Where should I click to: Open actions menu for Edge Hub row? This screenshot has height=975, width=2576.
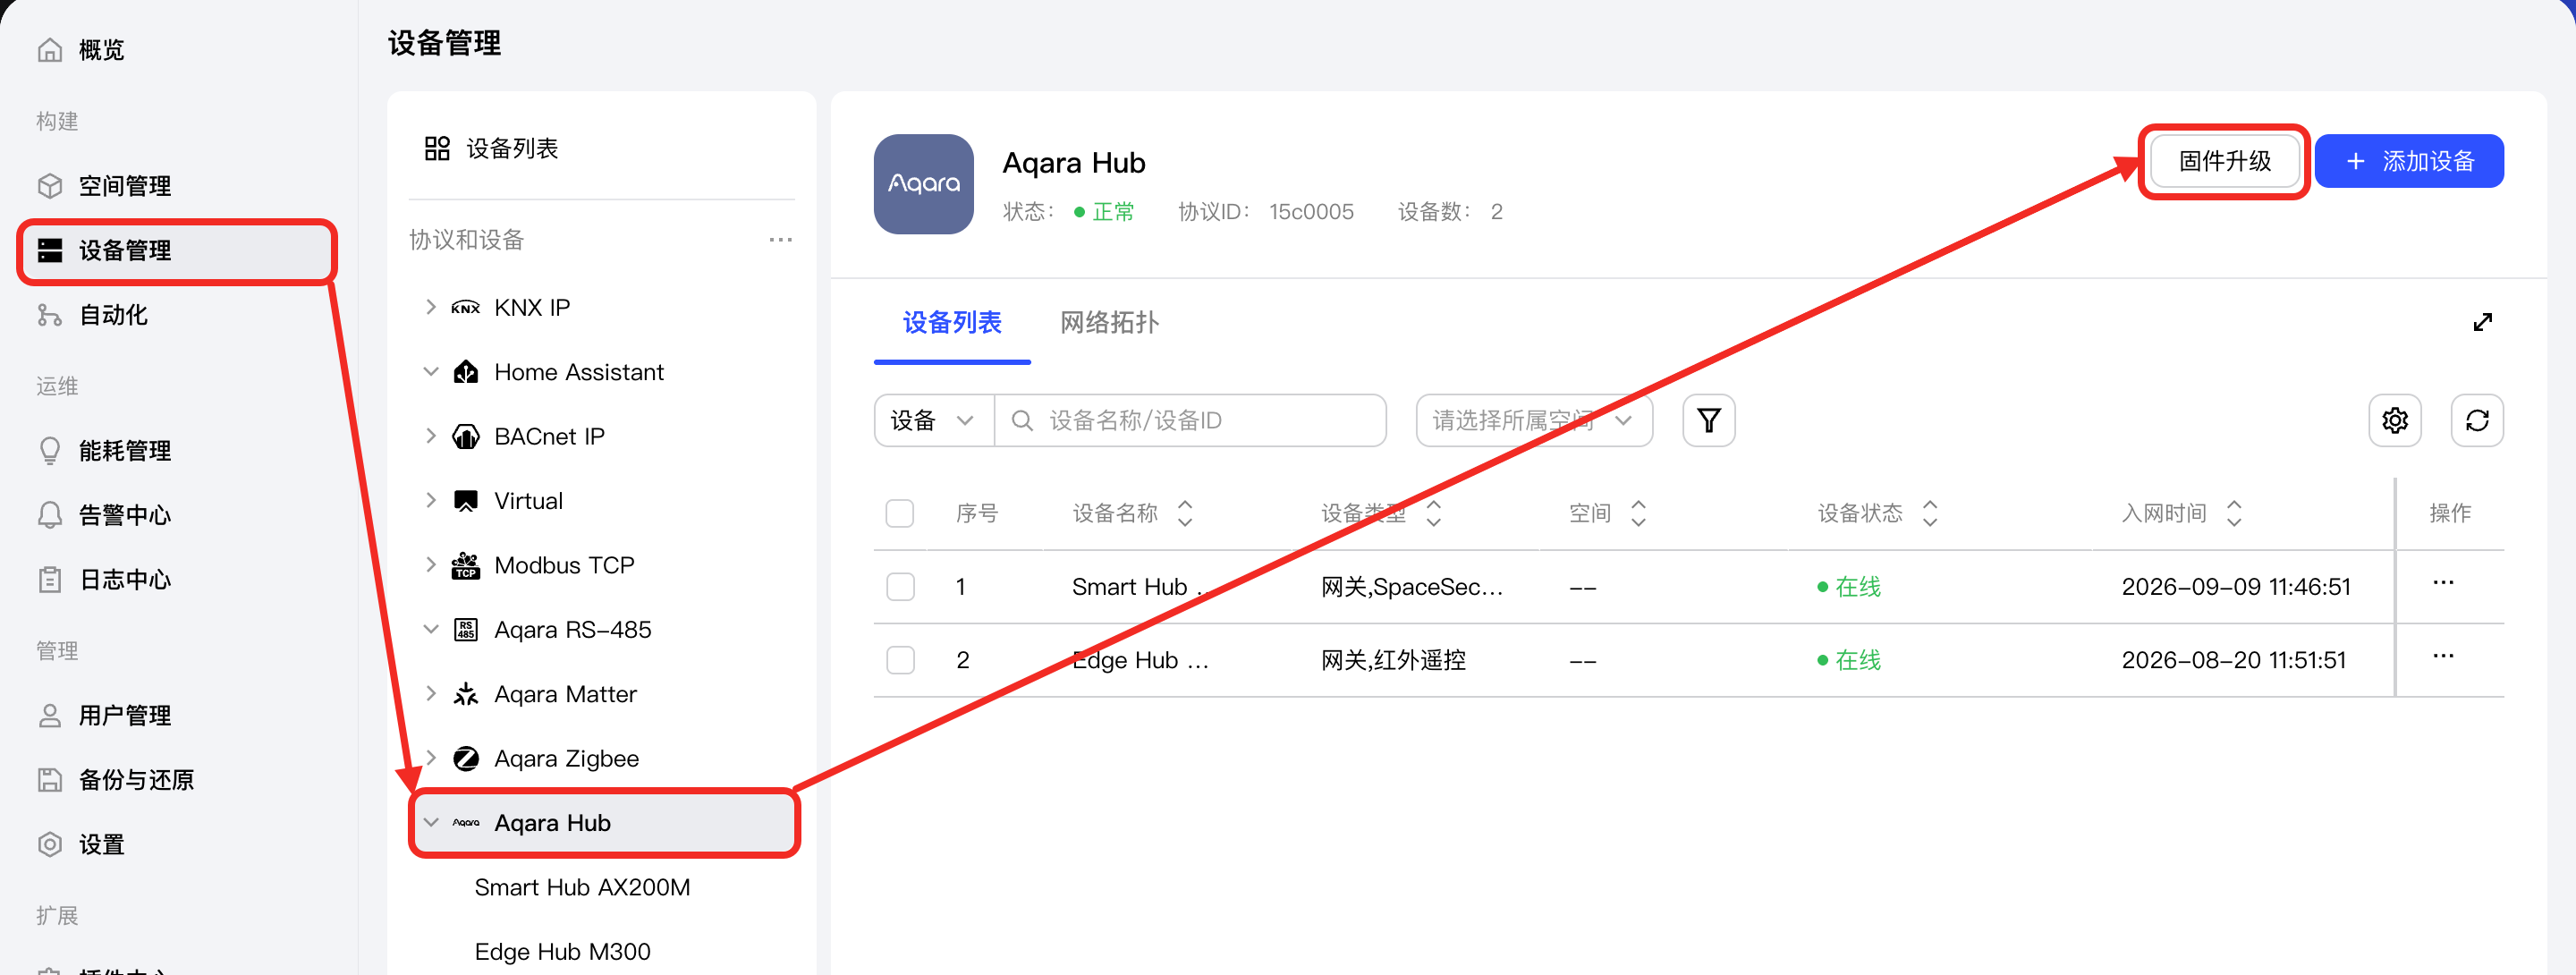2442,656
